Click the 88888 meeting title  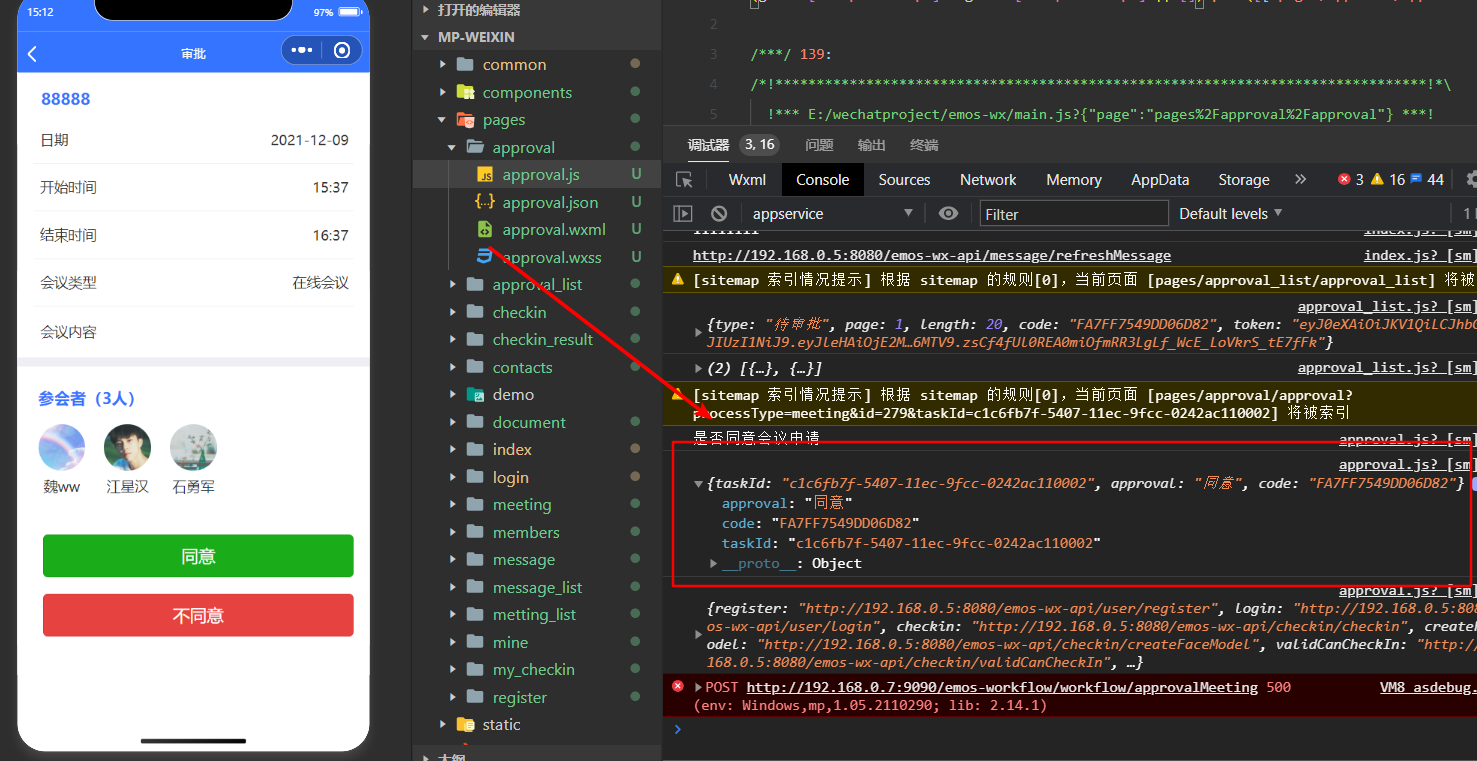click(x=66, y=99)
